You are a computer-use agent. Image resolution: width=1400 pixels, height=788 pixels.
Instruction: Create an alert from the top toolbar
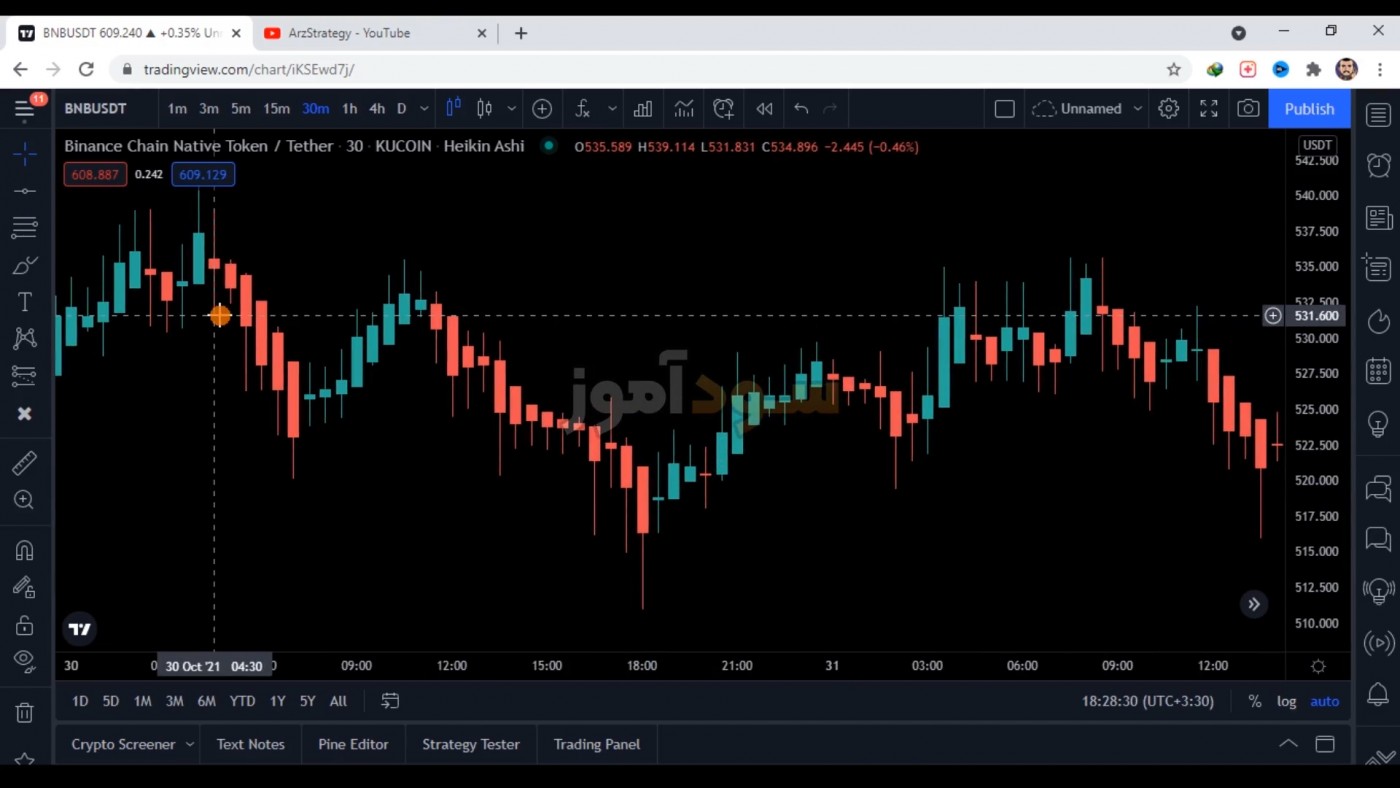pyautogui.click(x=724, y=109)
